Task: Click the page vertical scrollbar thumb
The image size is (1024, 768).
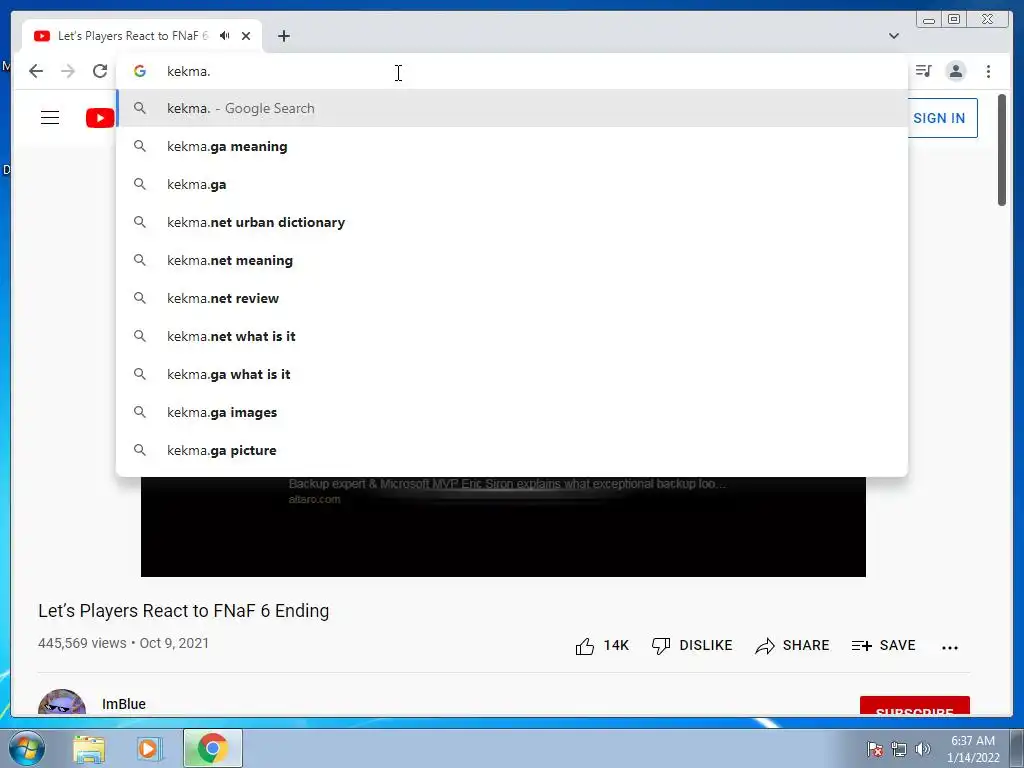Action: point(1002,150)
